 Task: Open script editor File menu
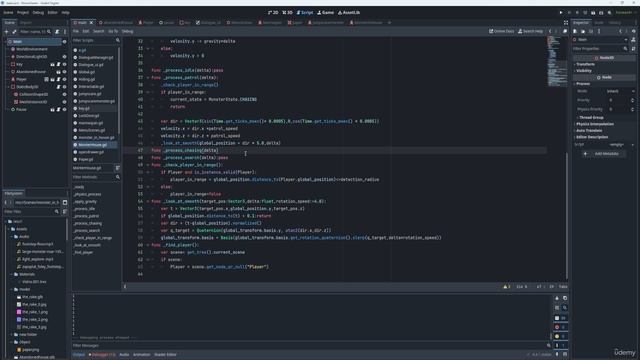click(x=76, y=31)
